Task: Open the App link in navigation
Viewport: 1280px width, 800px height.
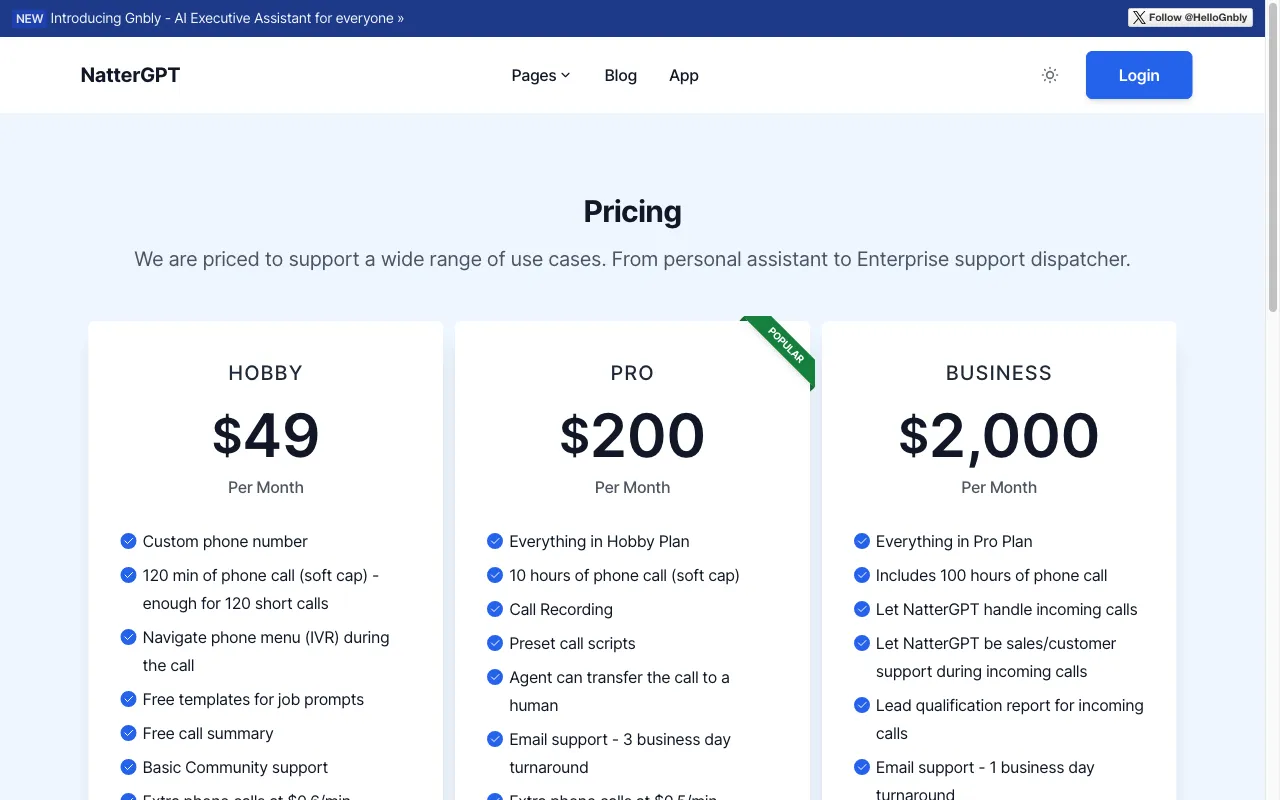Action: point(684,75)
